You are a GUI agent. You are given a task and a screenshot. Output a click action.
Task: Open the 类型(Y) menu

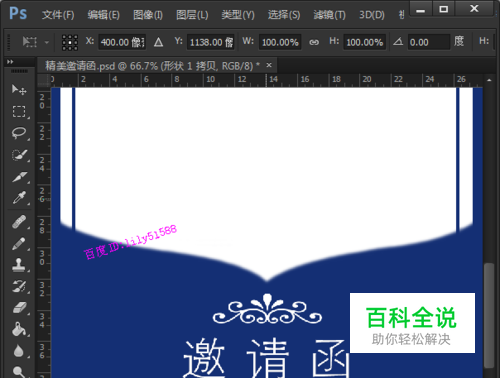pyautogui.click(x=238, y=15)
